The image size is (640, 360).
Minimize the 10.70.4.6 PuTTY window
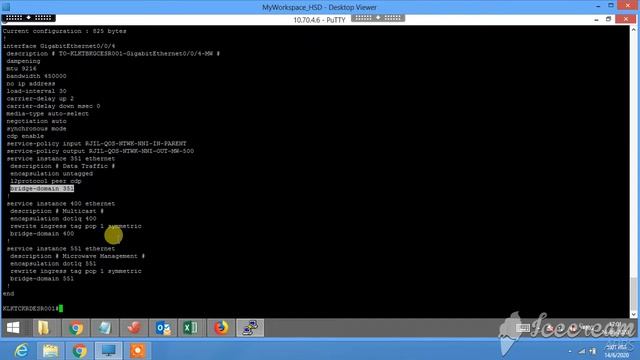click(x=596, y=19)
